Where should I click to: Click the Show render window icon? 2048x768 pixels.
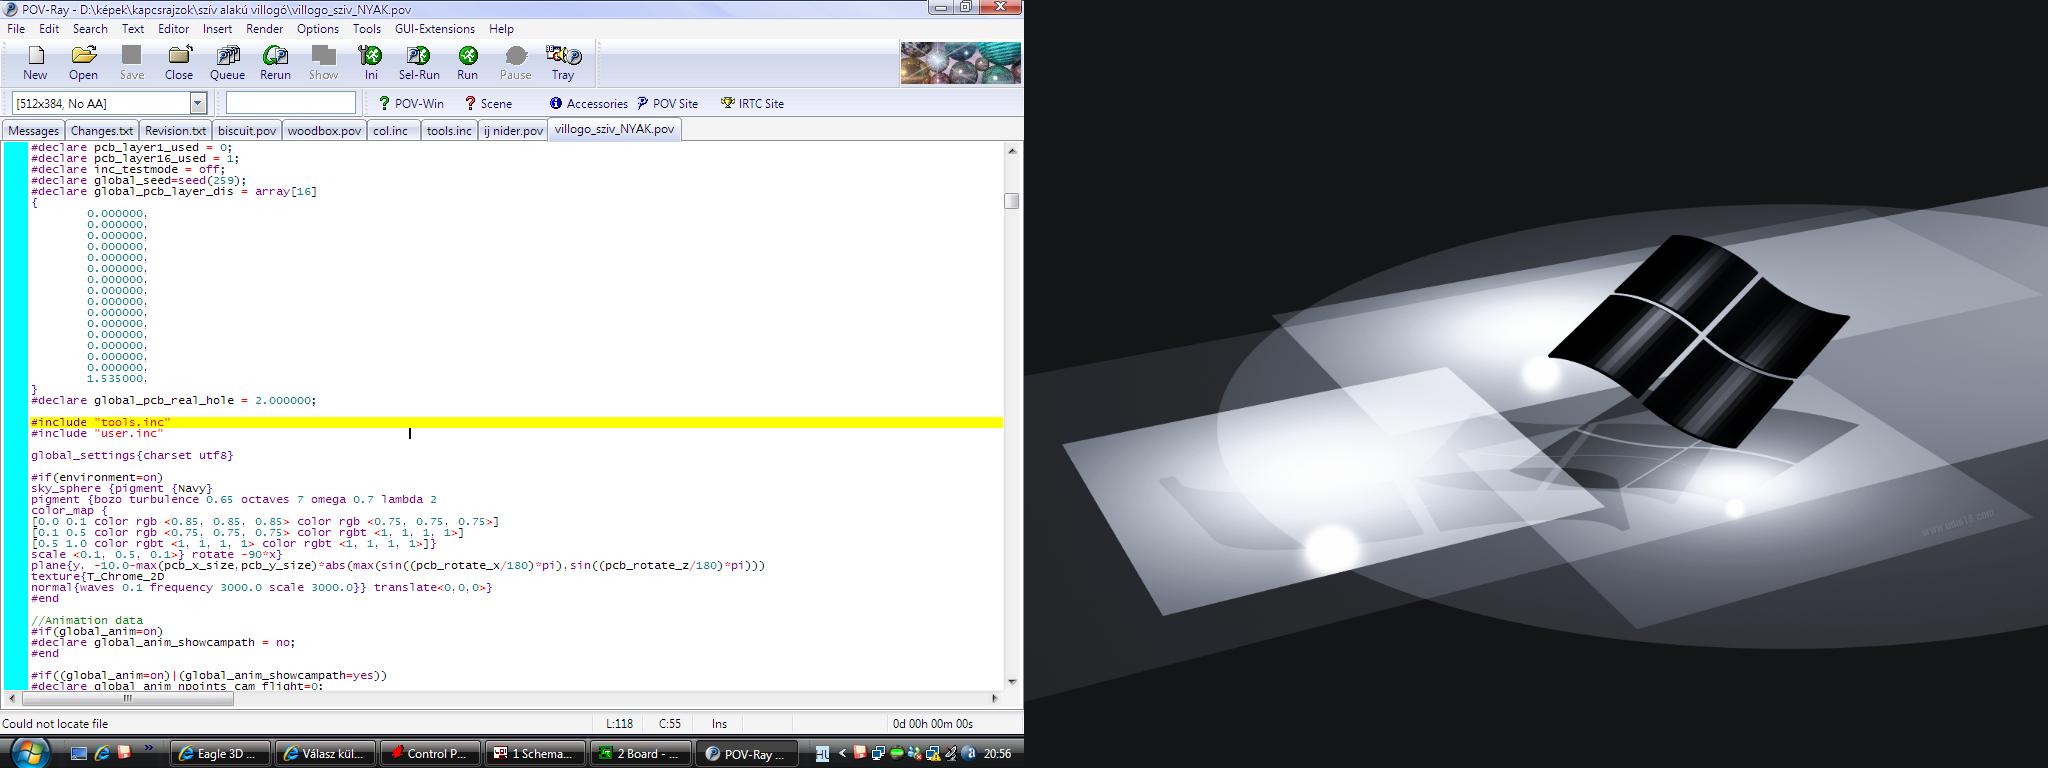click(323, 62)
